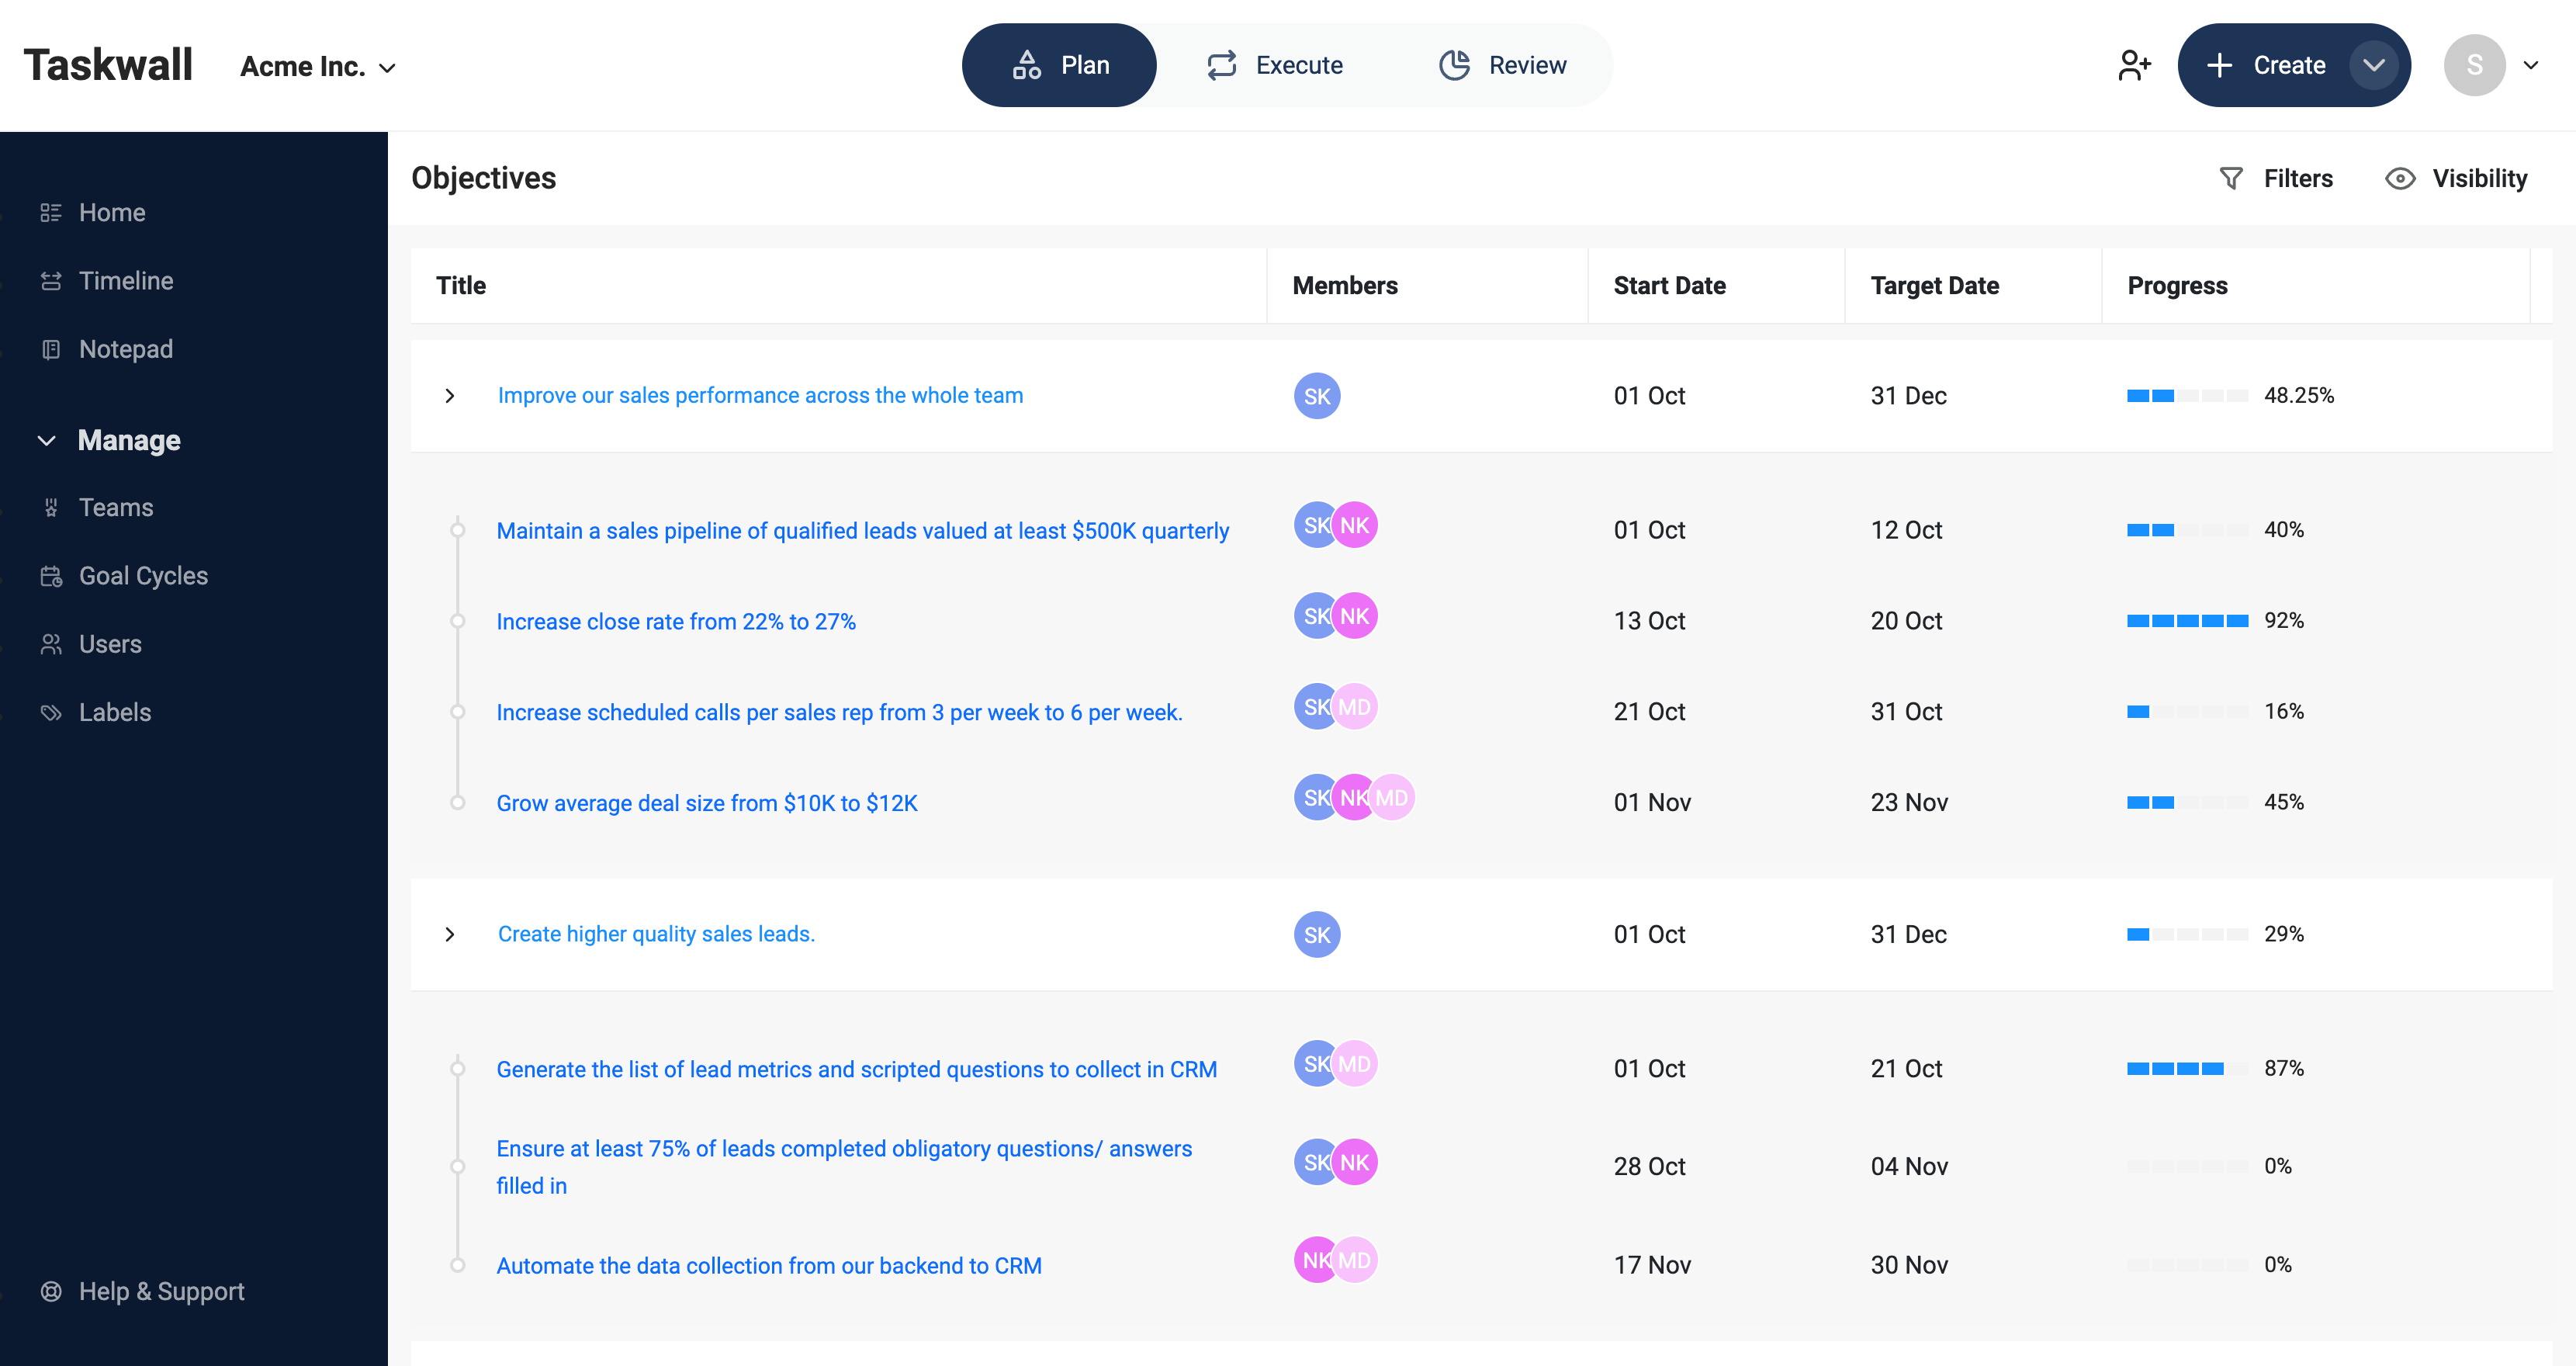Click the Labels tag icon
Screen dimensions: 2576x1366
coord(51,712)
